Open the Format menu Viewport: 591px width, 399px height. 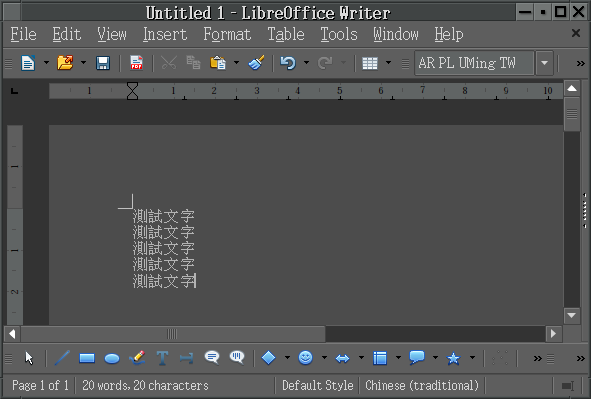[x=227, y=34]
